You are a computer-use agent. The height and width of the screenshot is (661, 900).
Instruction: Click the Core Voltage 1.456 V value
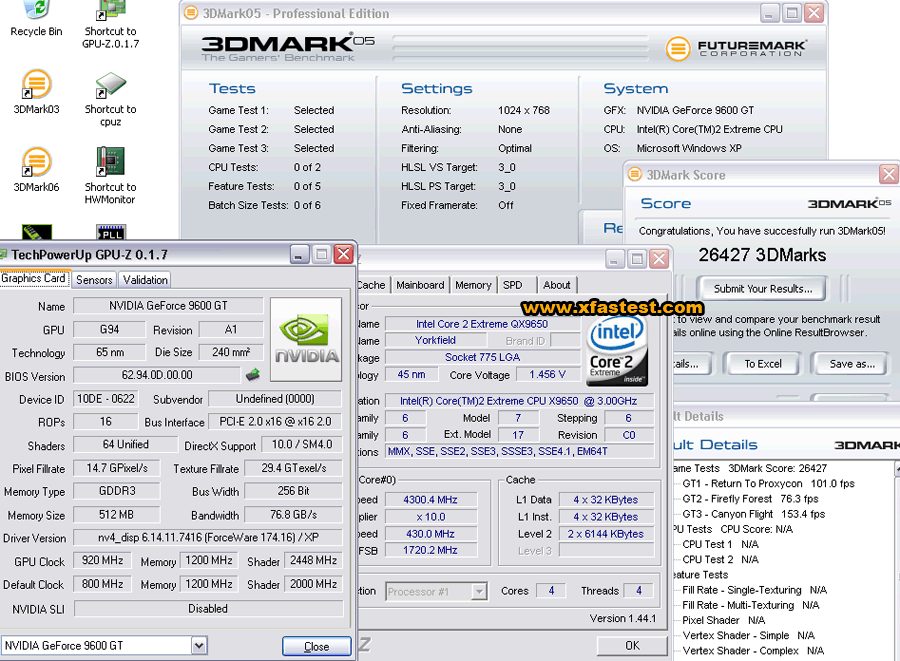coord(547,375)
